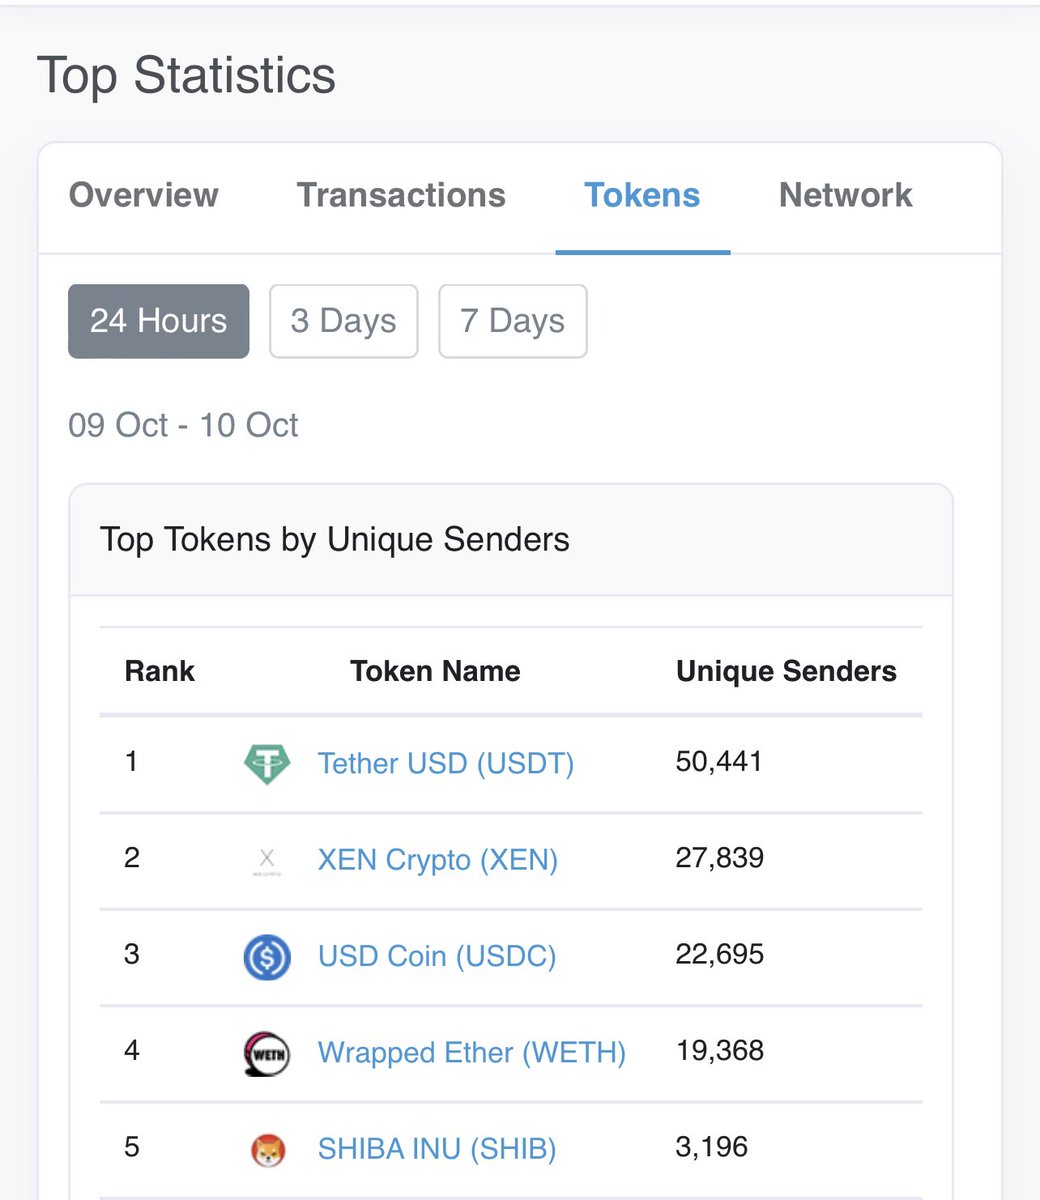Select the Tokens tab
This screenshot has height=1200, width=1040.
tap(642, 195)
